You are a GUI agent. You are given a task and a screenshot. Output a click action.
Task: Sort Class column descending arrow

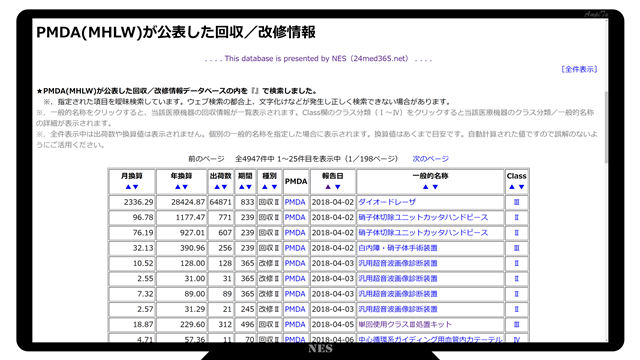pos(521,187)
